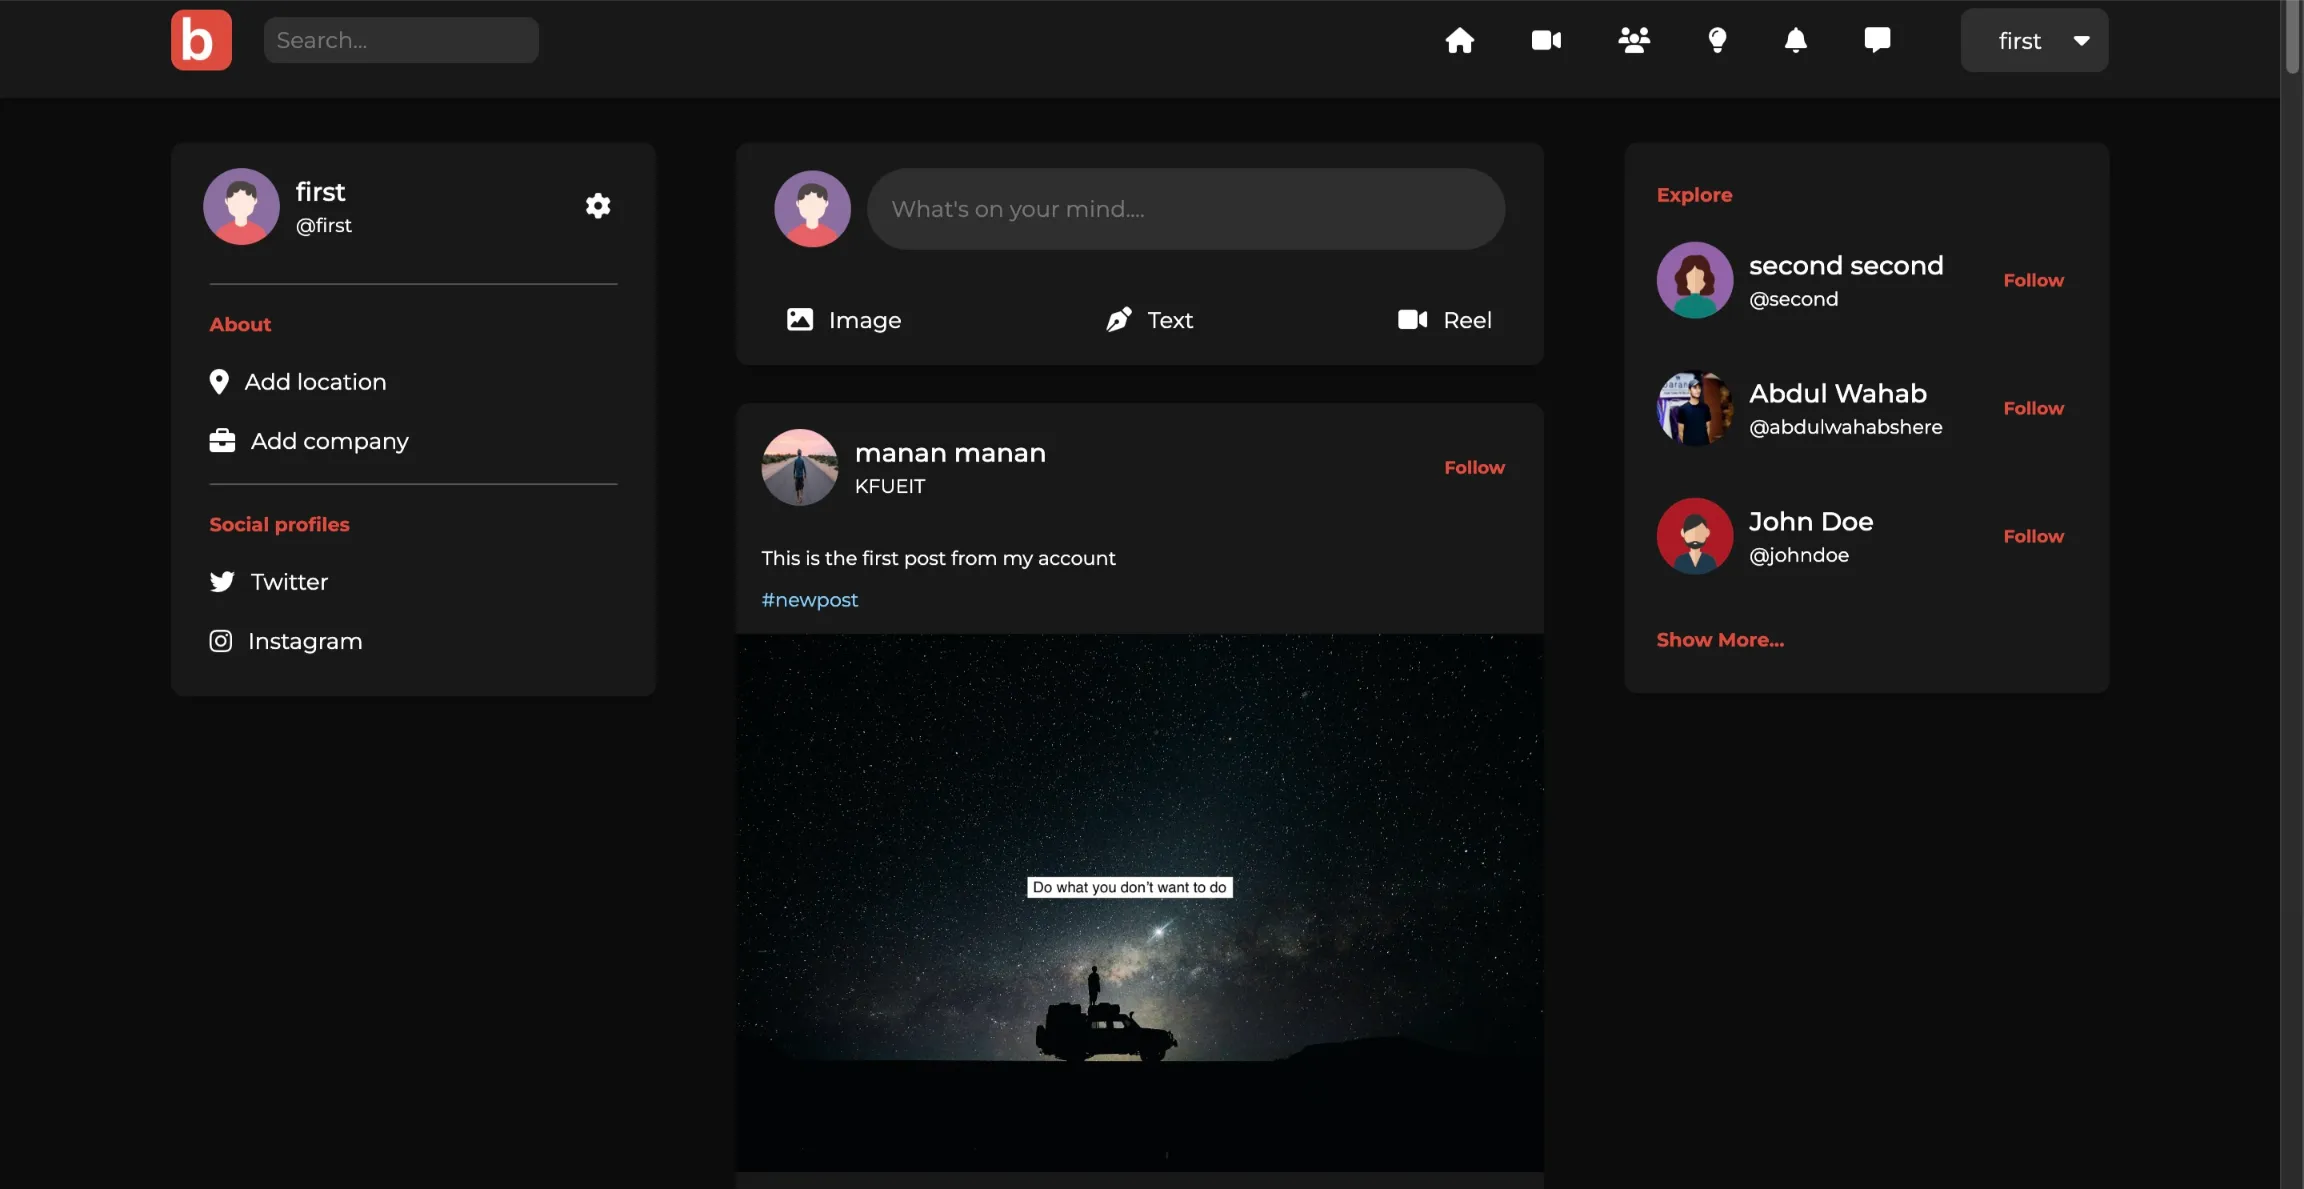The width and height of the screenshot is (2304, 1189).
Task: Choose Text post type
Action: (x=1150, y=320)
